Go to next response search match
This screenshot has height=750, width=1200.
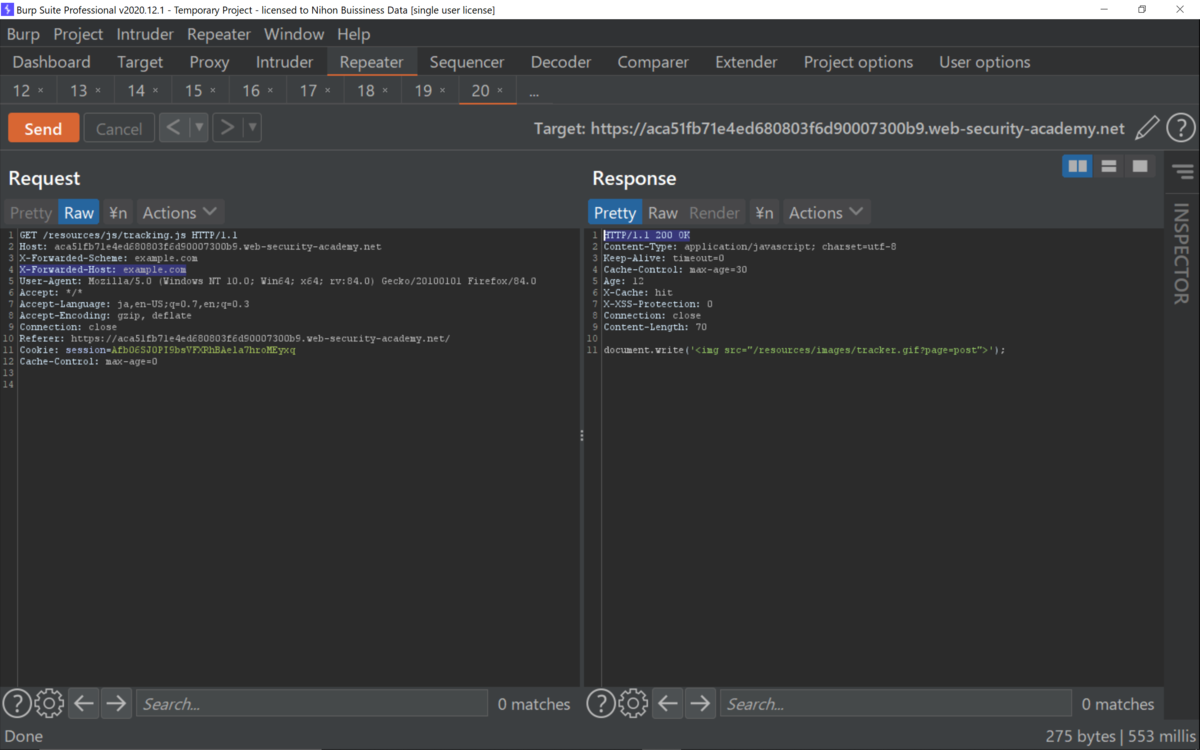700,704
